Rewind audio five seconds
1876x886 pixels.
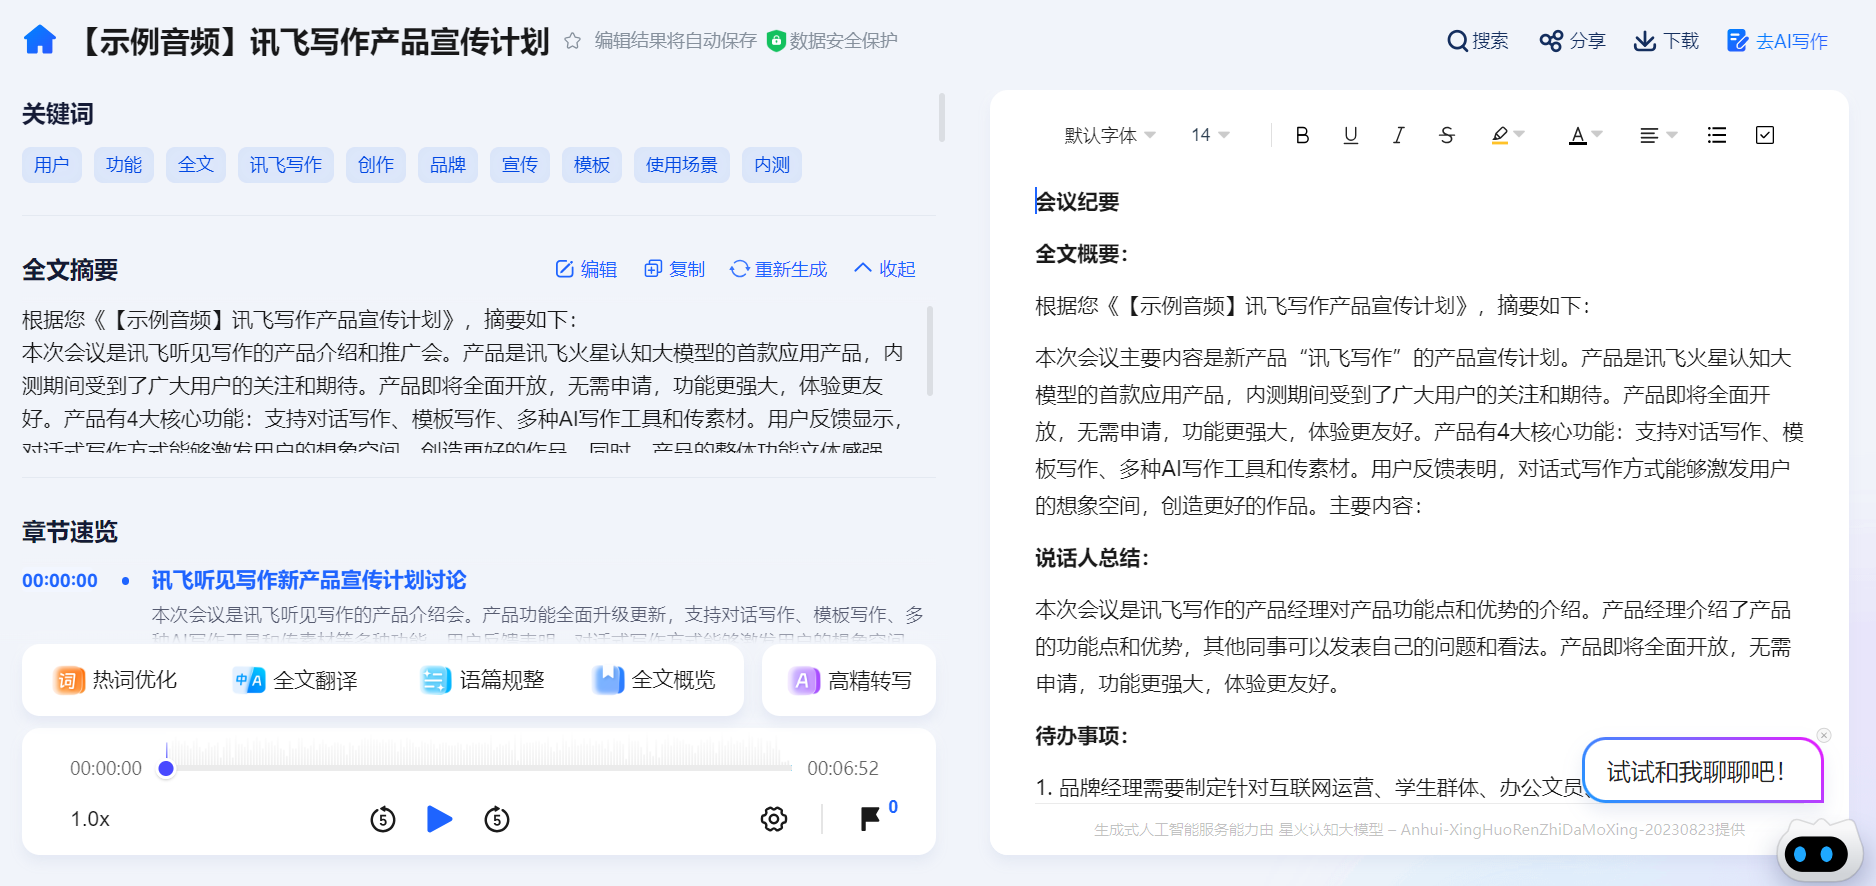[x=383, y=819]
